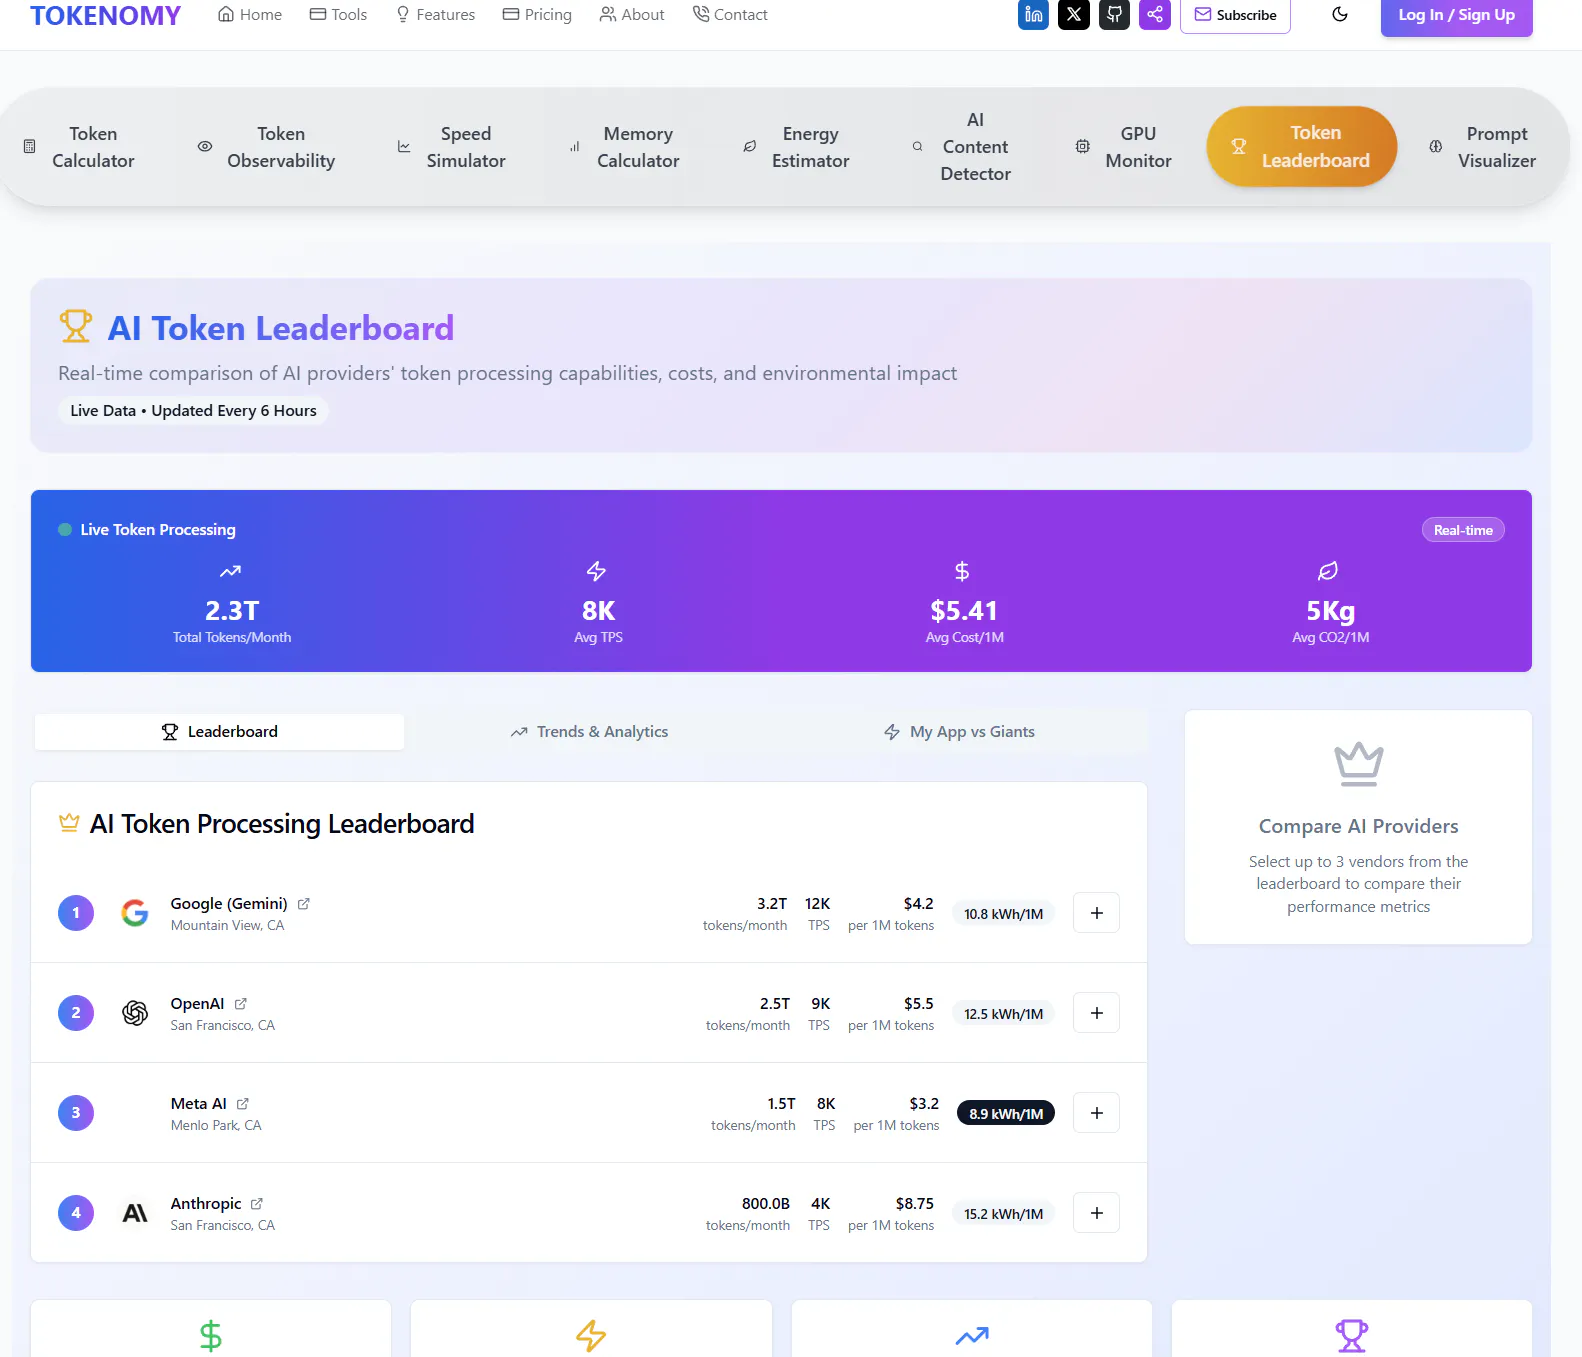Select the Memory Calculator tool tab

pos(625,147)
